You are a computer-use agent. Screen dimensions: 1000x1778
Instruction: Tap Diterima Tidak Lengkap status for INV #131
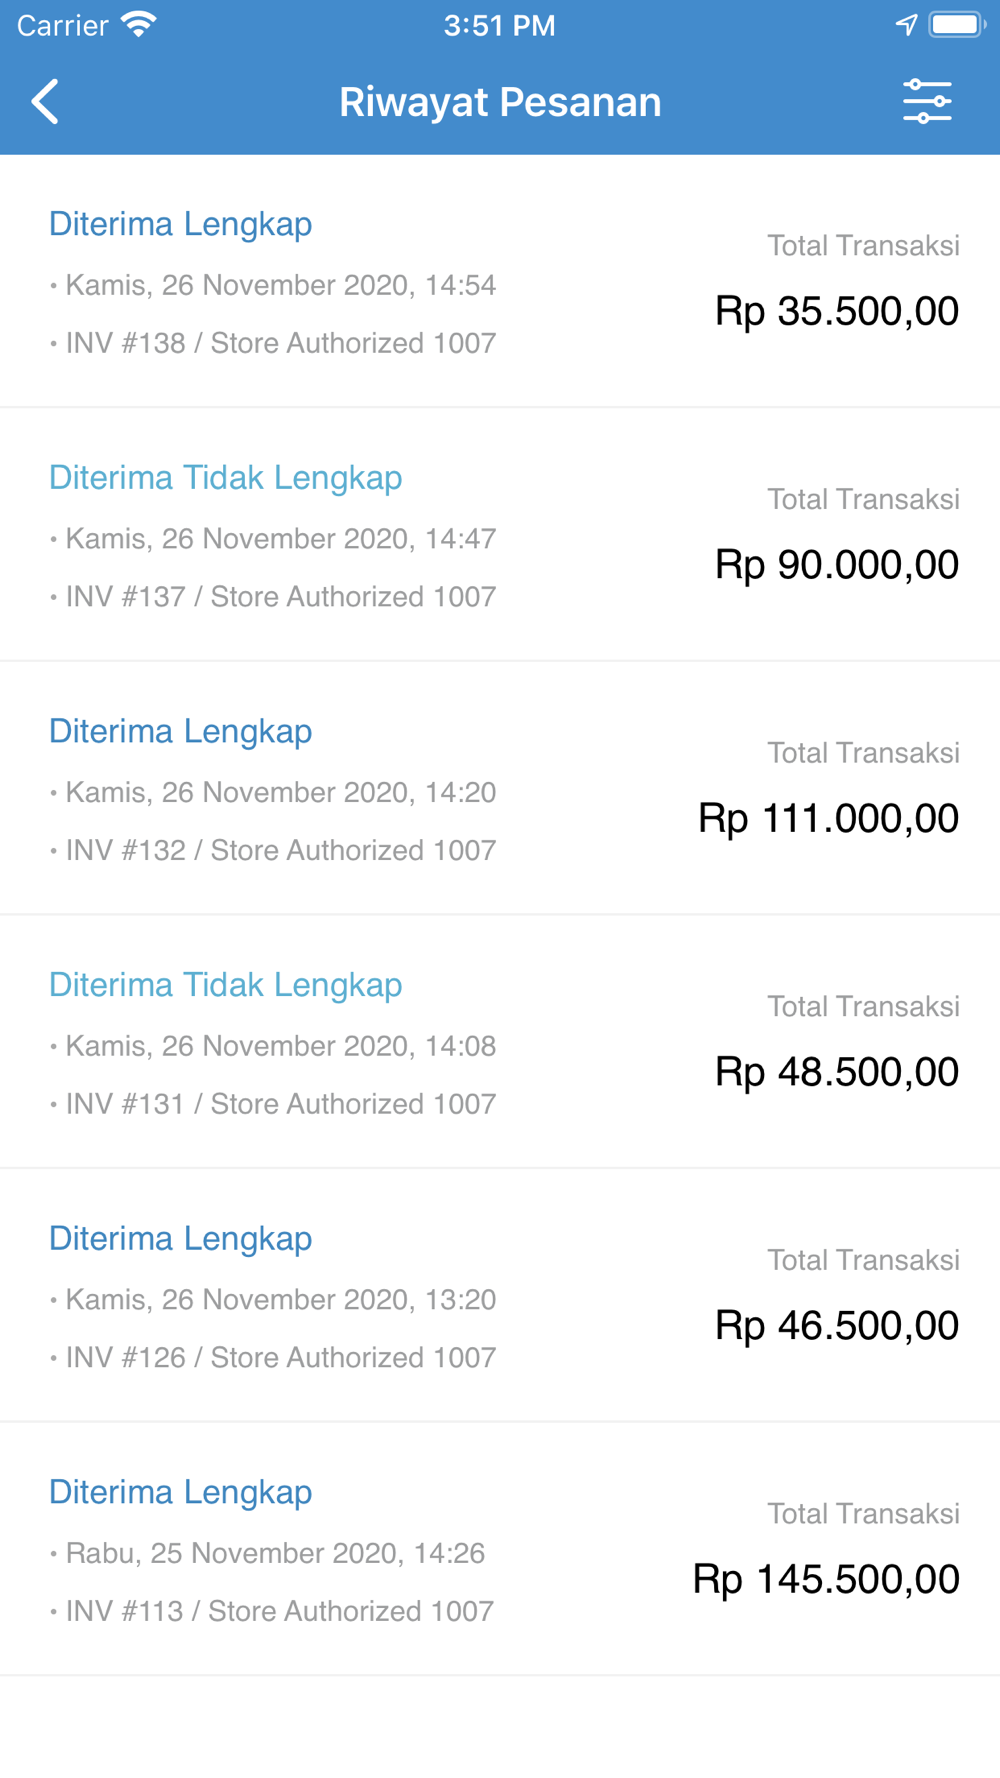click(226, 985)
